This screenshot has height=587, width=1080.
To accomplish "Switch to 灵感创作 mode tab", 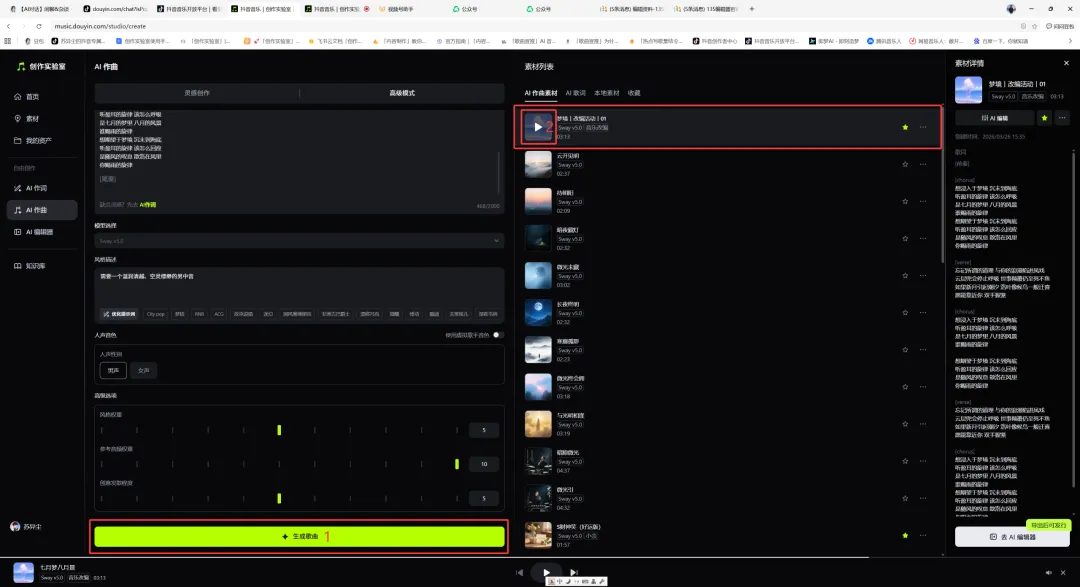I will pyautogui.click(x=197, y=93).
